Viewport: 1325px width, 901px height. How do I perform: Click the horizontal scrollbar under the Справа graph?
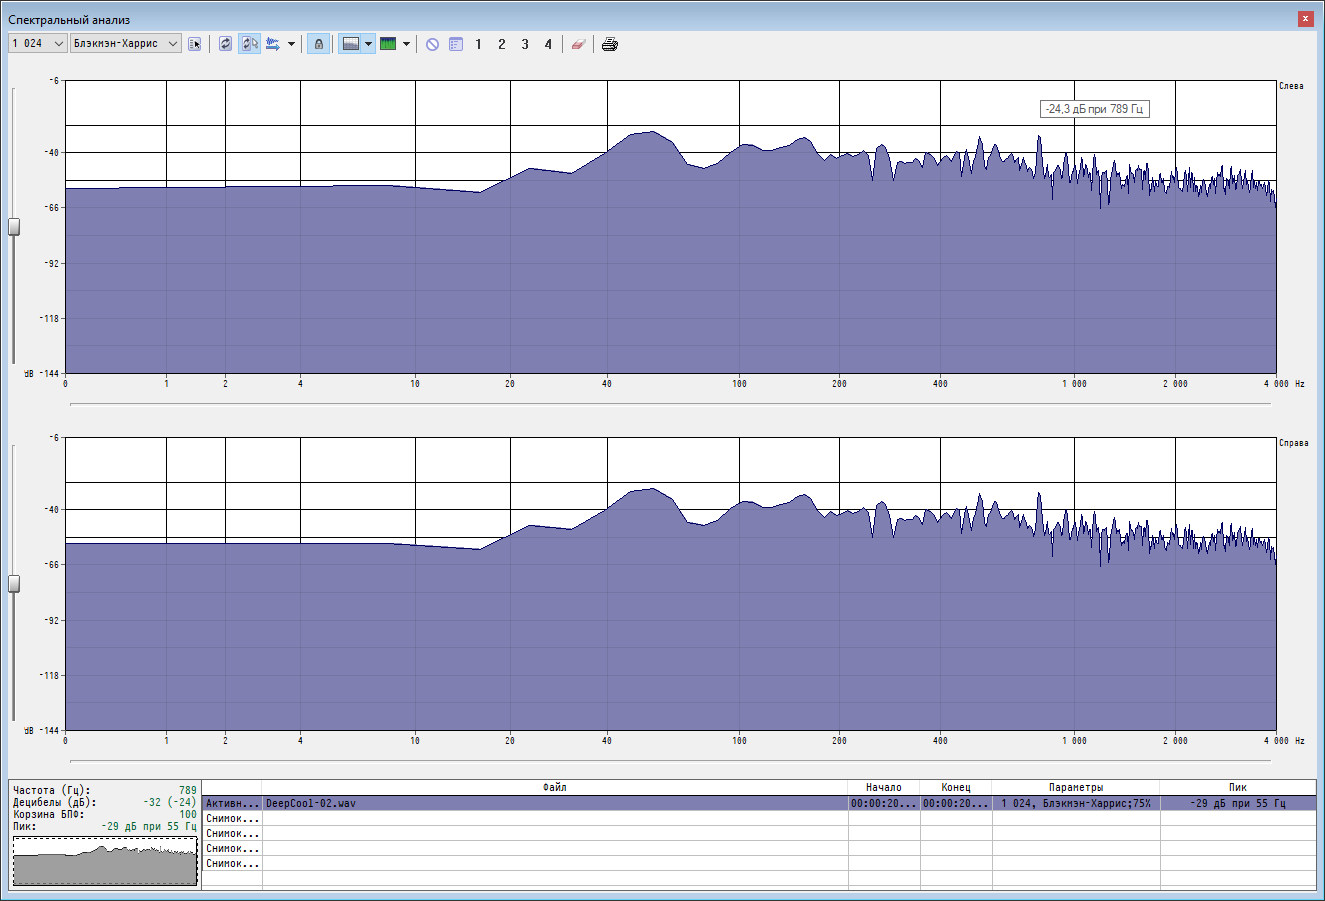coord(670,761)
